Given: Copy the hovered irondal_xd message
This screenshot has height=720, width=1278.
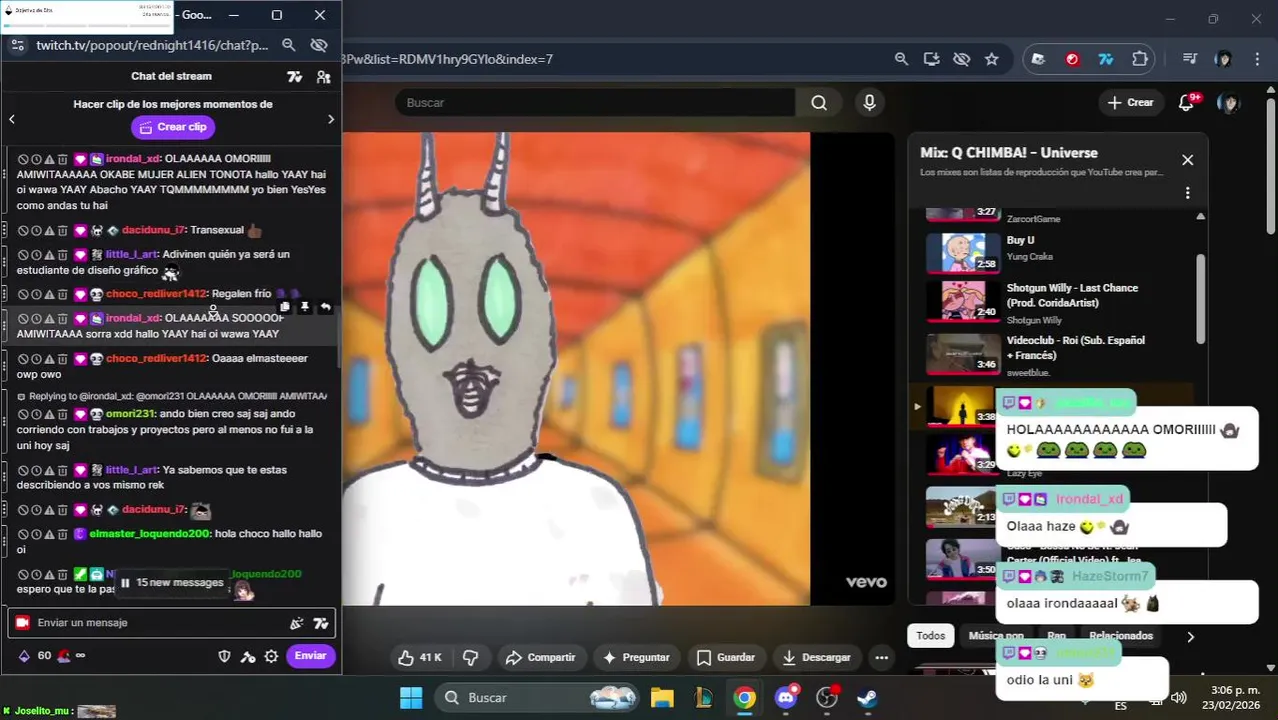Looking at the screenshot, I should point(285,308).
